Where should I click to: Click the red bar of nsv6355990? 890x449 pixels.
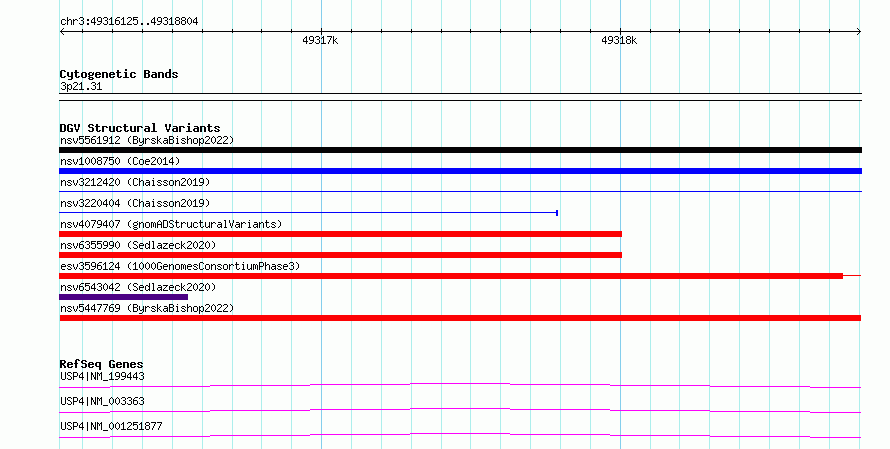[341, 255]
